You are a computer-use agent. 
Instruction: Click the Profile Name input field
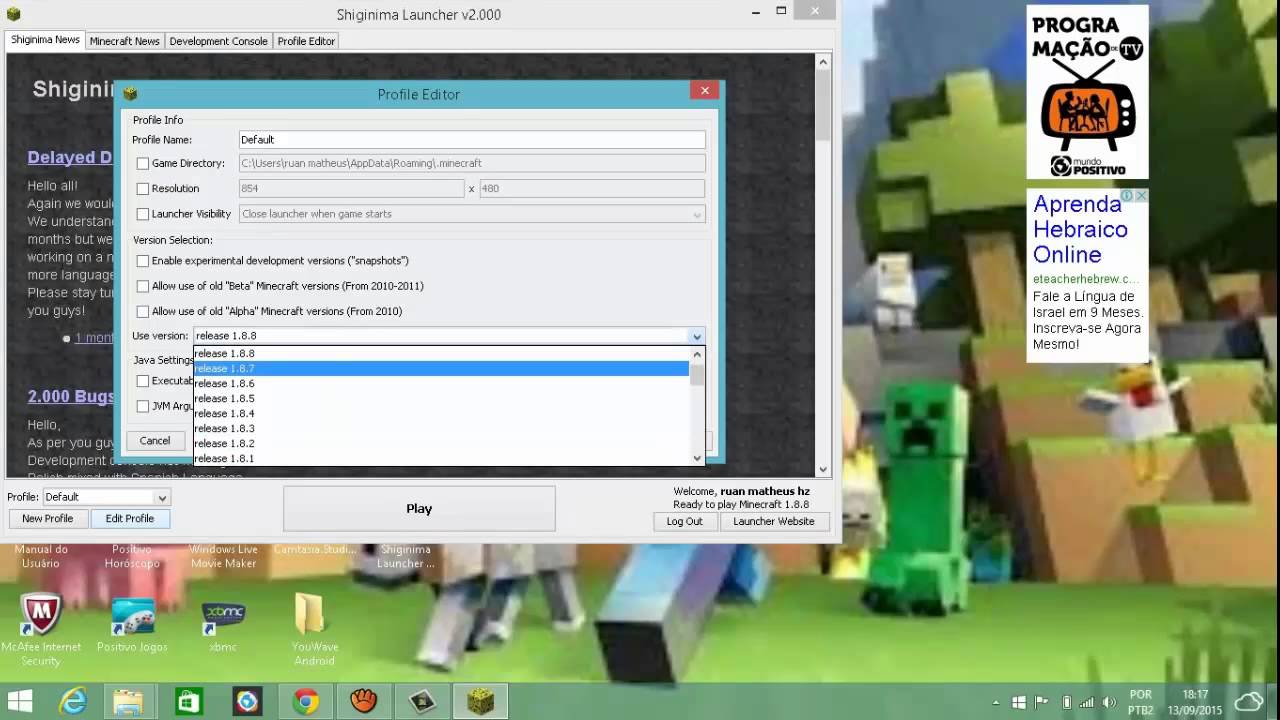click(x=472, y=140)
